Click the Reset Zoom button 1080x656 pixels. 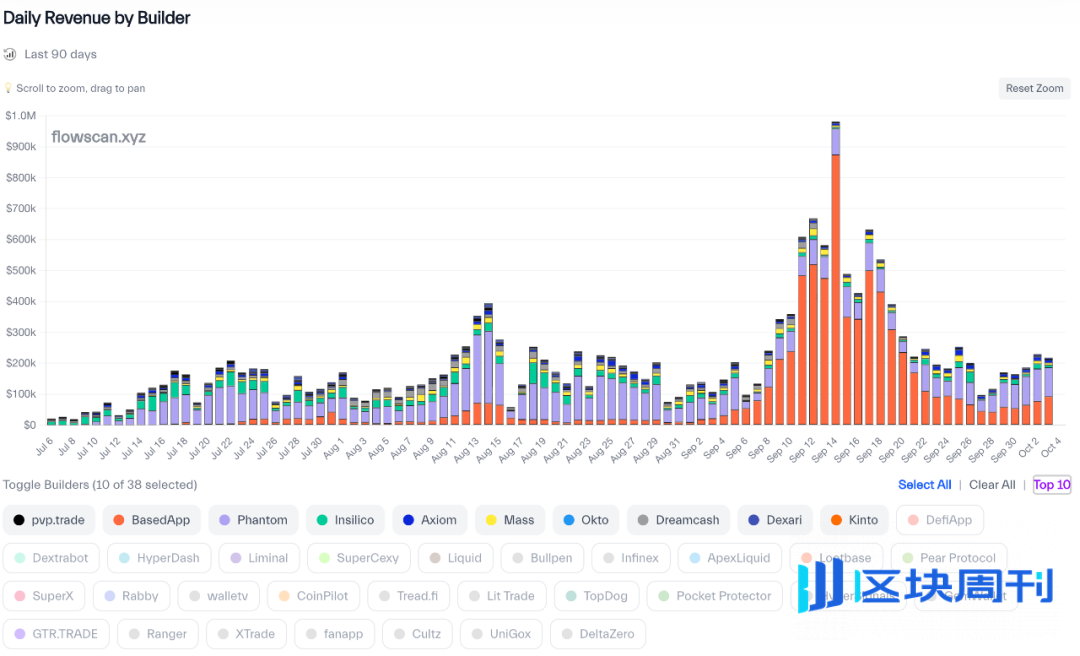pyautogui.click(x=1034, y=89)
